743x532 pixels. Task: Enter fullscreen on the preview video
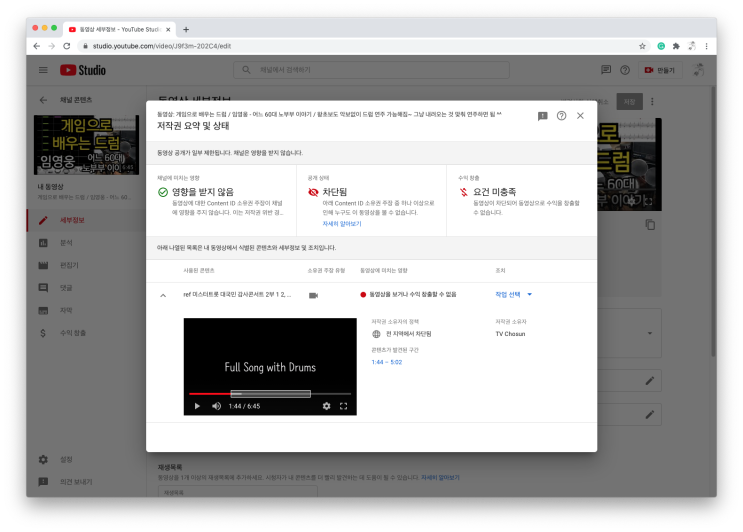(344, 406)
